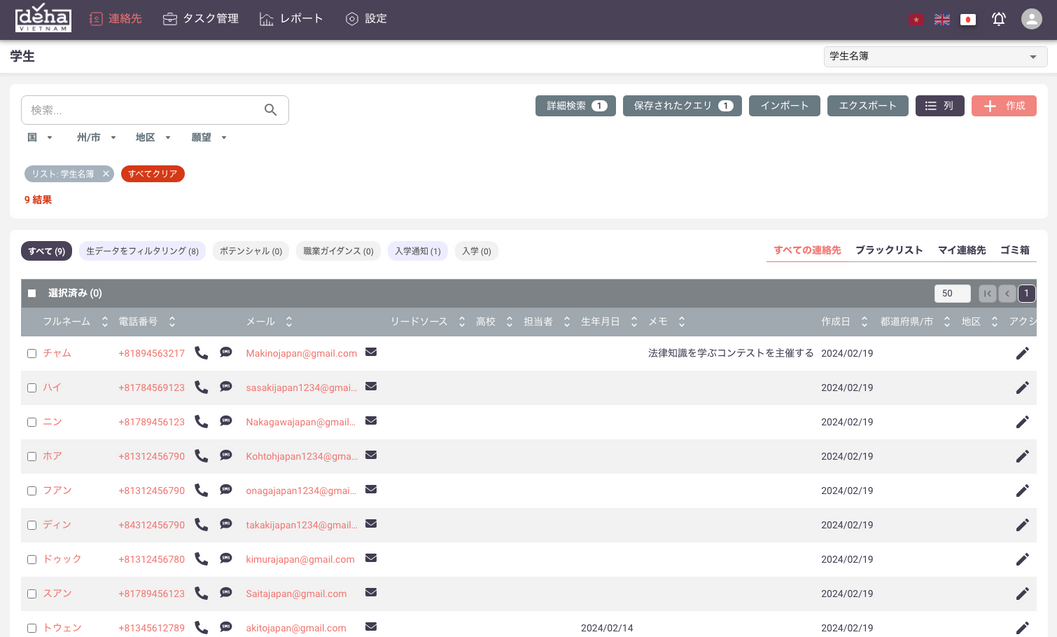This screenshot has height=637, width=1057.
Task: Select the ドゥック row checkbox
Action: pos(32,559)
